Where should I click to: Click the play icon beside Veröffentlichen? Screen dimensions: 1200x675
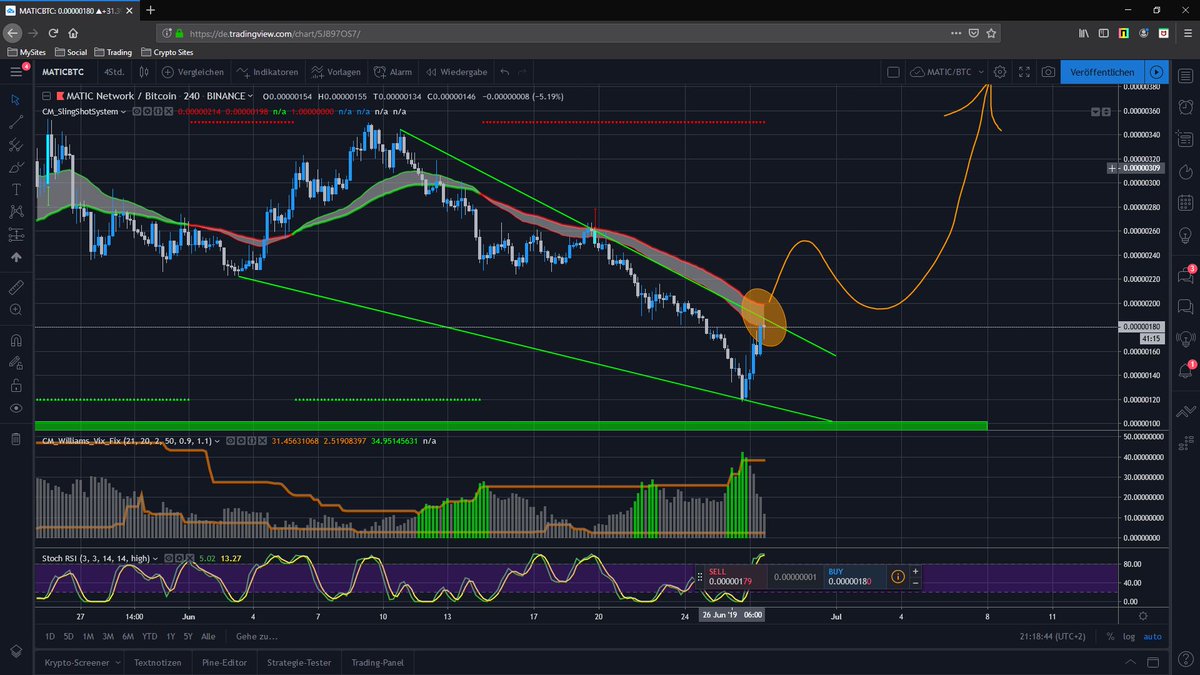pyautogui.click(x=1156, y=72)
